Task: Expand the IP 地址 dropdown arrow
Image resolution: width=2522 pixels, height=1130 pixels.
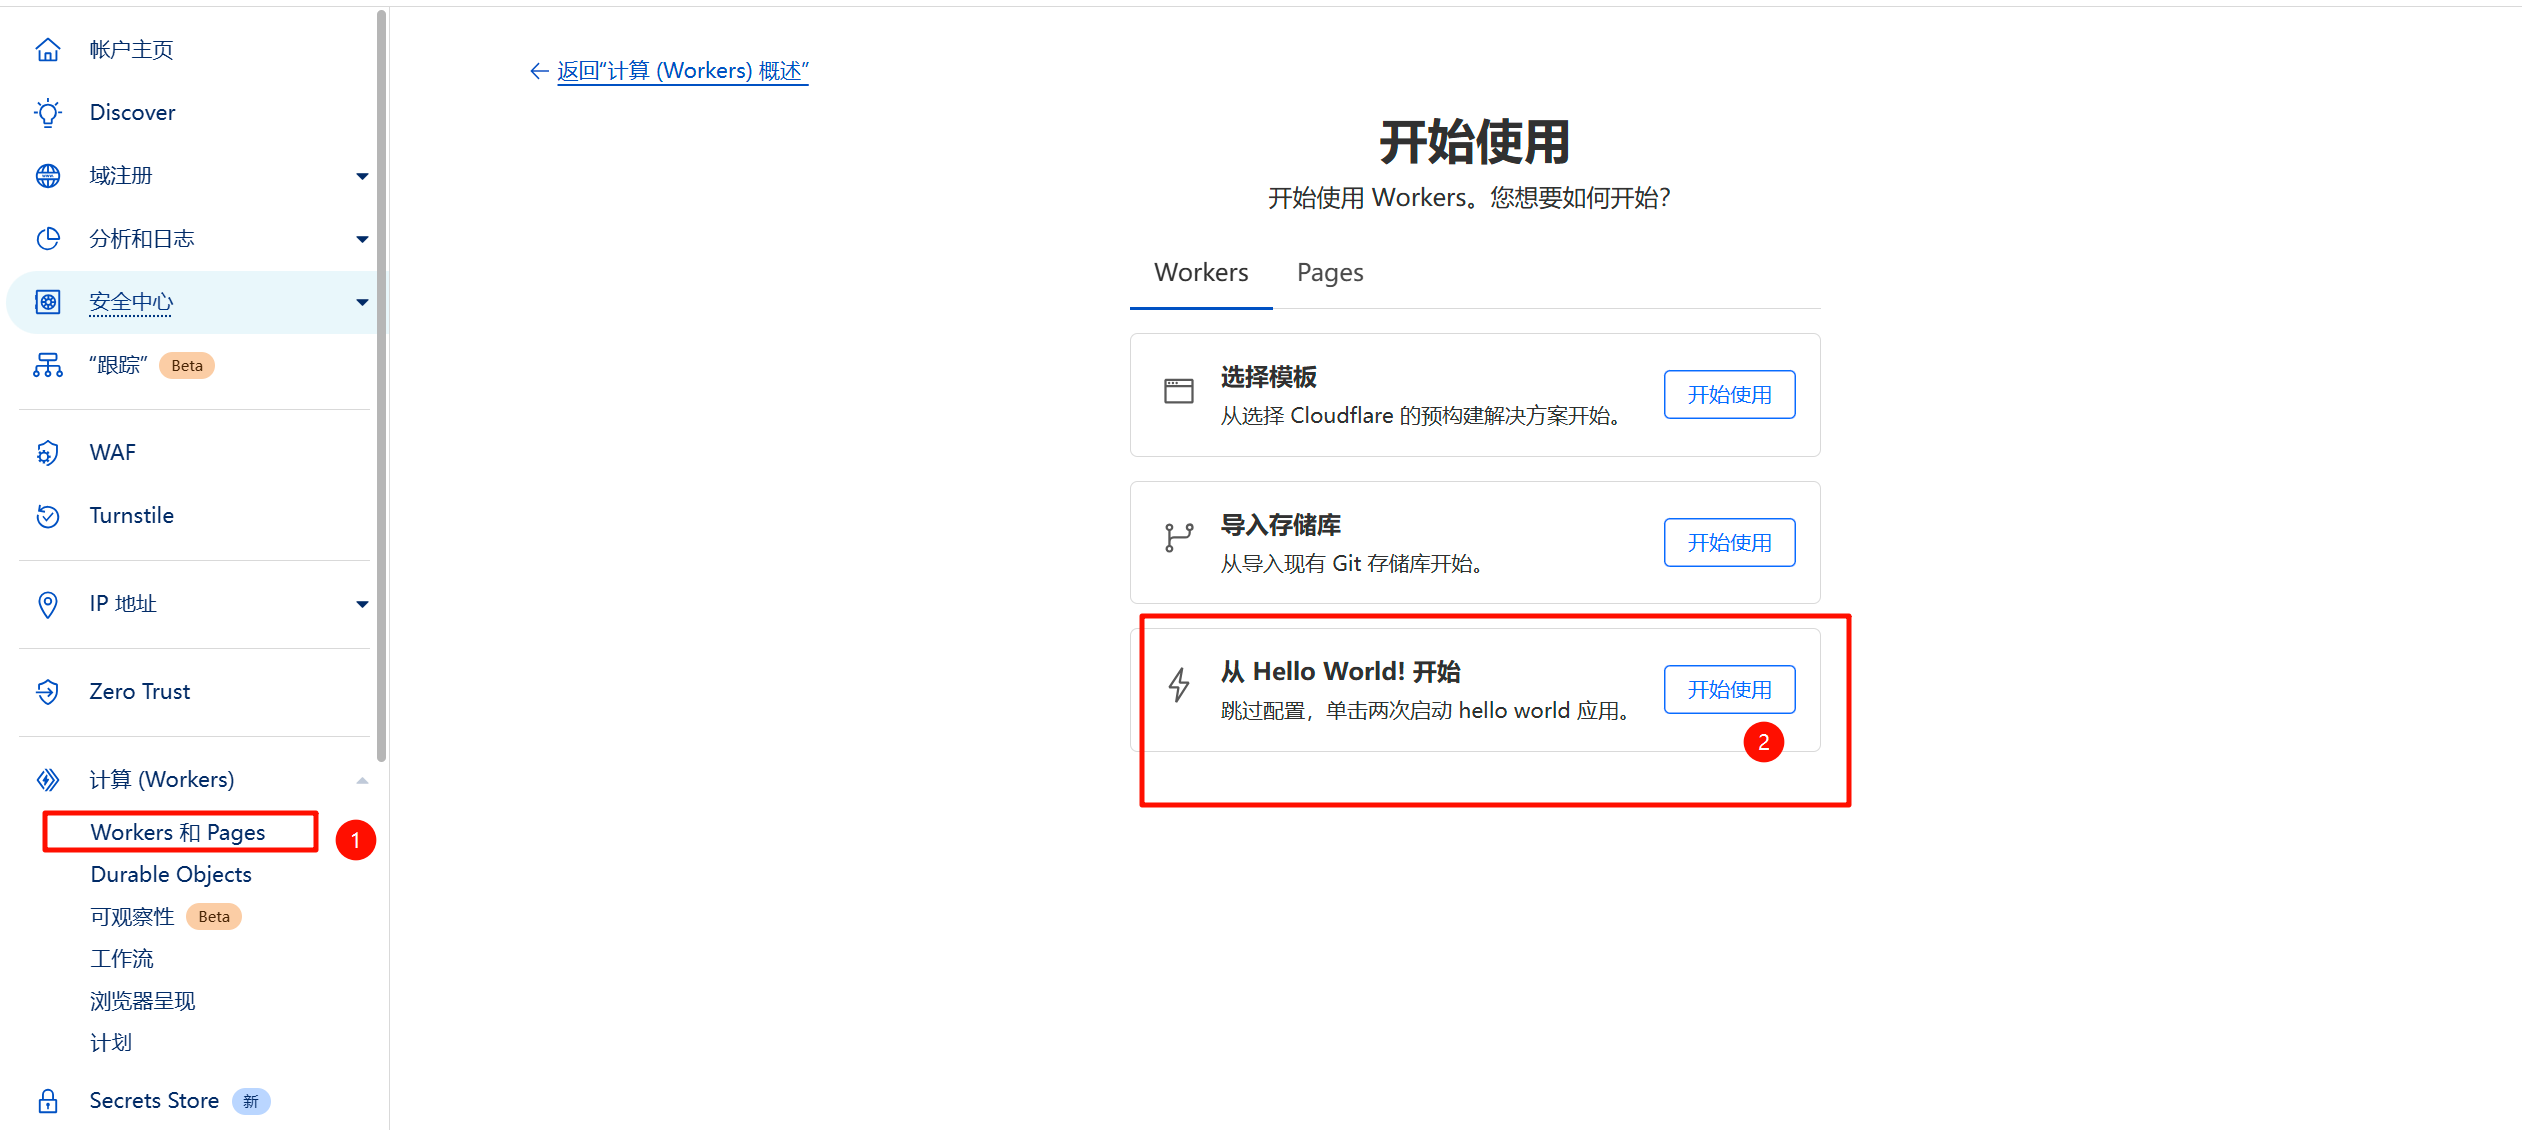Action: [362, 605]
